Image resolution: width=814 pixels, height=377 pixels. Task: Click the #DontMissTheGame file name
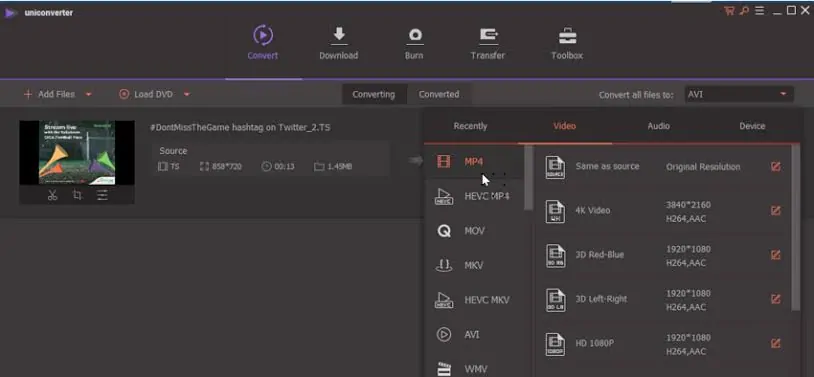240,127
